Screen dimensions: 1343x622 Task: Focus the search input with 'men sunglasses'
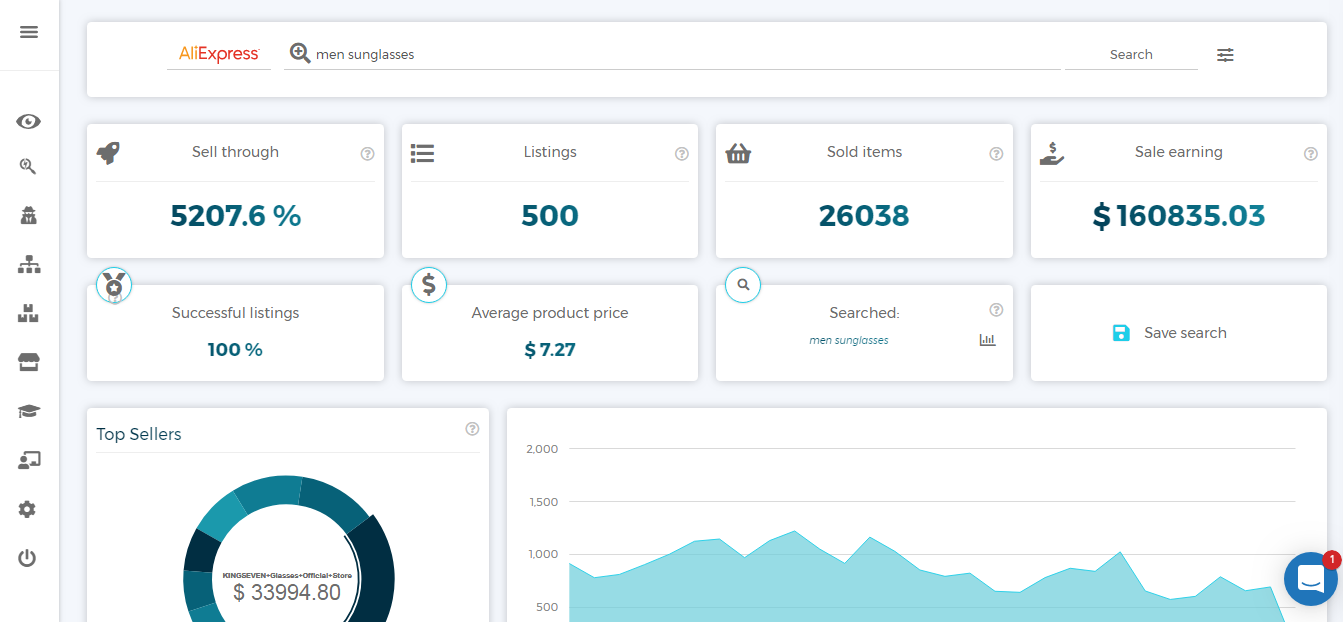click(x=680, y=55)
